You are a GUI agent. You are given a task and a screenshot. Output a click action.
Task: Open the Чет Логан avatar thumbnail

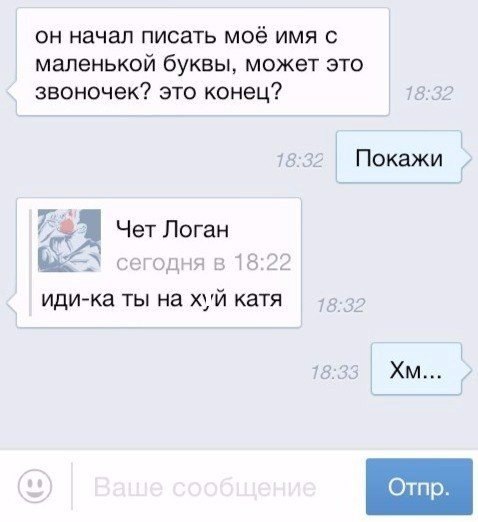(x=69, y=240)
